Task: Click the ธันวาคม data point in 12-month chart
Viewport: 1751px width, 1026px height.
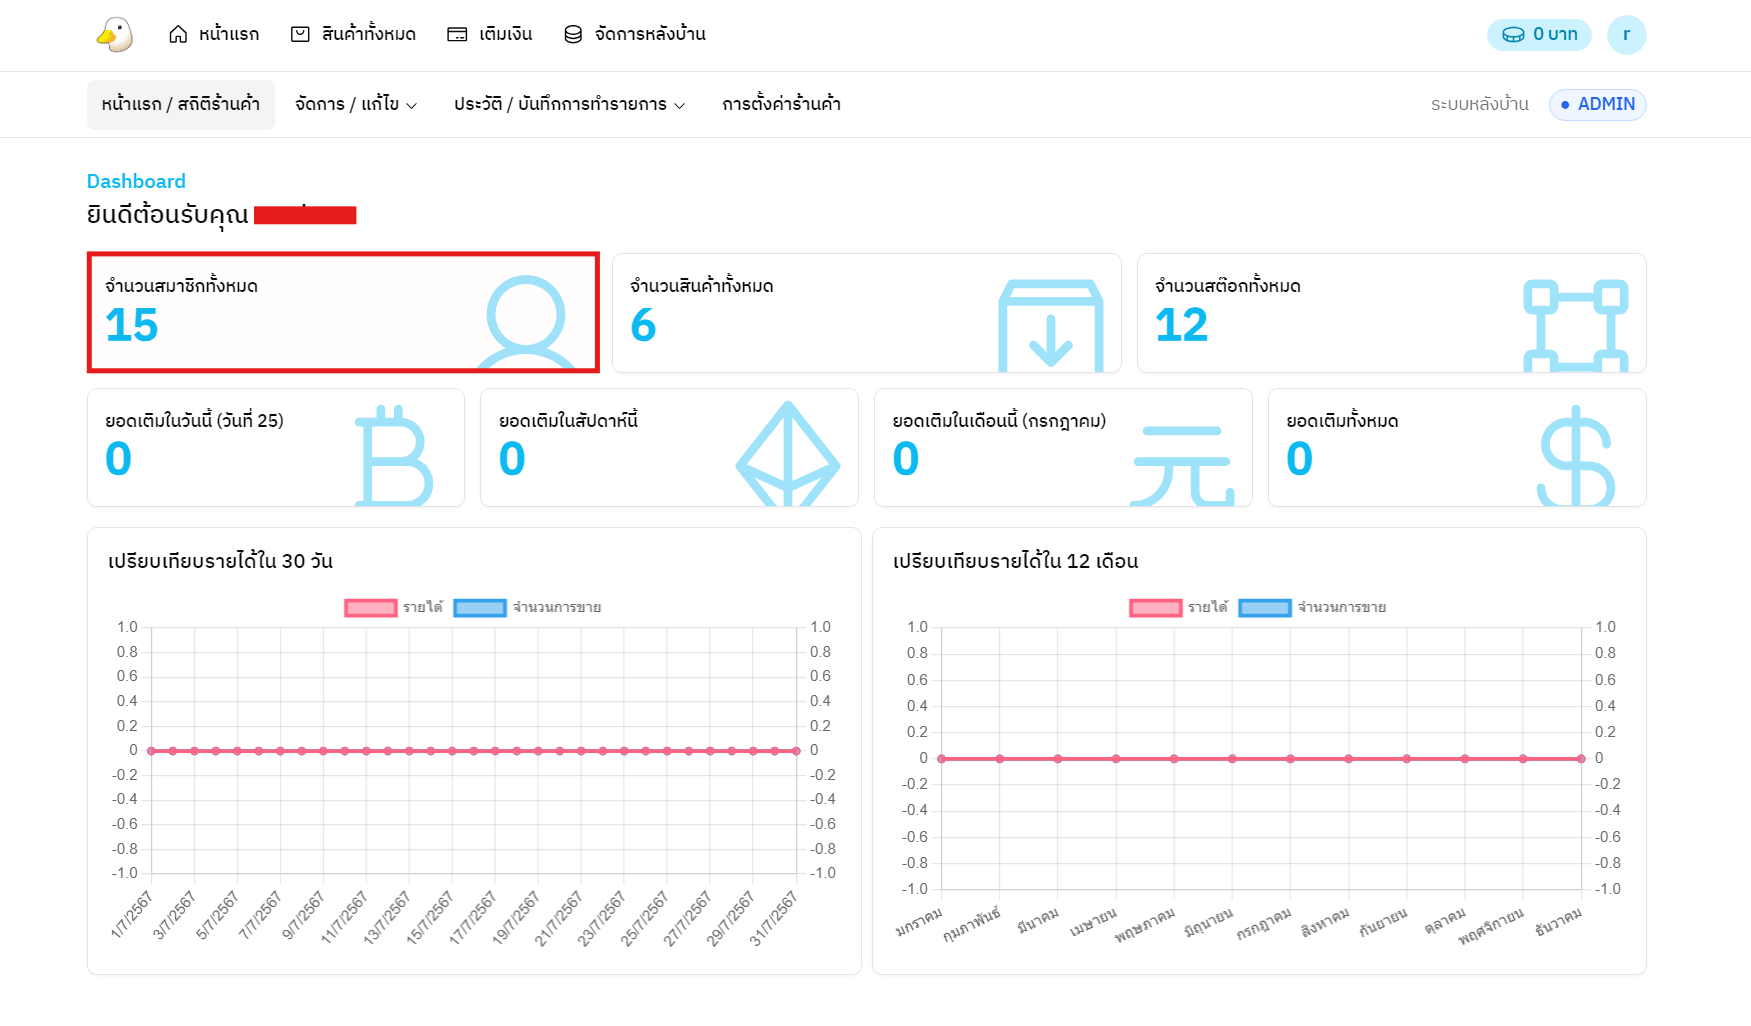Action: [x=1581, y=759]
